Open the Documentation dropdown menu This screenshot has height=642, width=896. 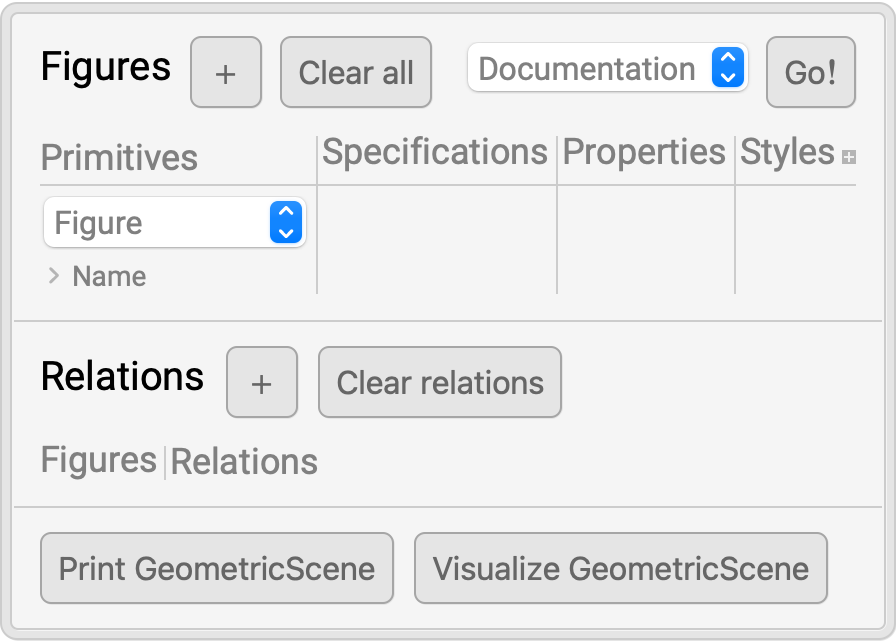pyautogui.click(x=607, y=69)
